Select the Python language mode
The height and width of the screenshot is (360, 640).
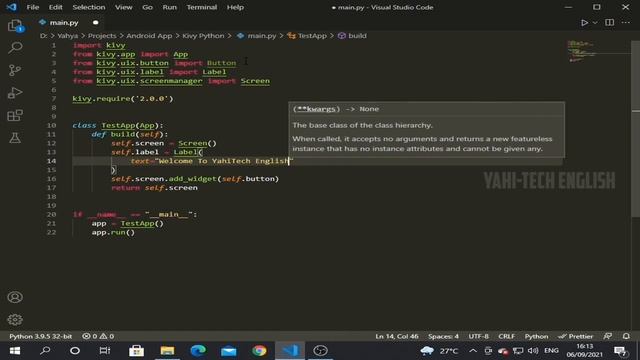coord(536,336)
